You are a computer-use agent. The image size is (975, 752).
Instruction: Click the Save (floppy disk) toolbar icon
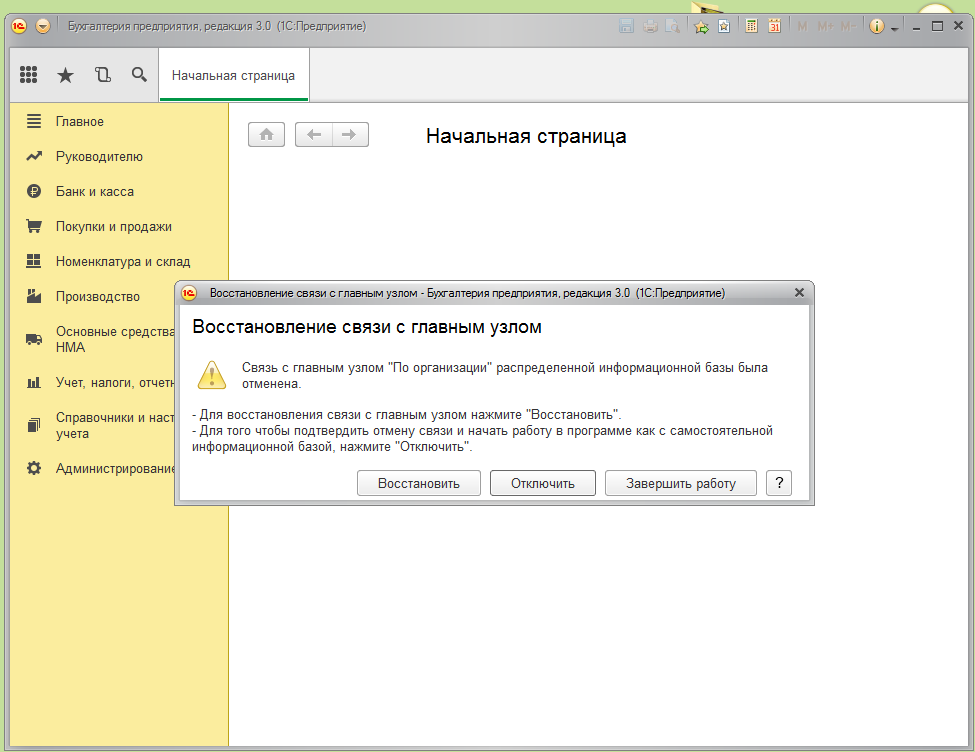(x=627, y=26)
